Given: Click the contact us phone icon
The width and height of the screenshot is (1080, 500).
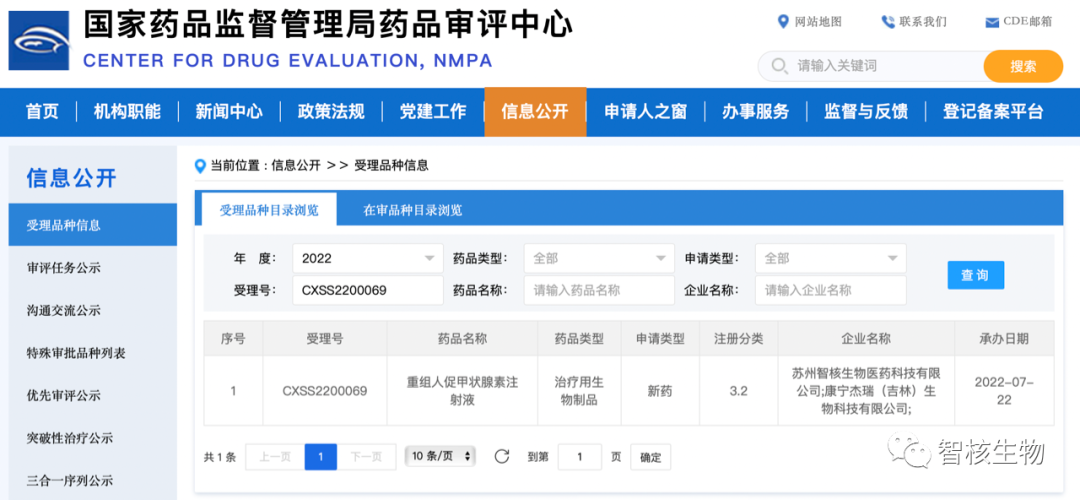Looking at the screenshot, I should [887, 22].
